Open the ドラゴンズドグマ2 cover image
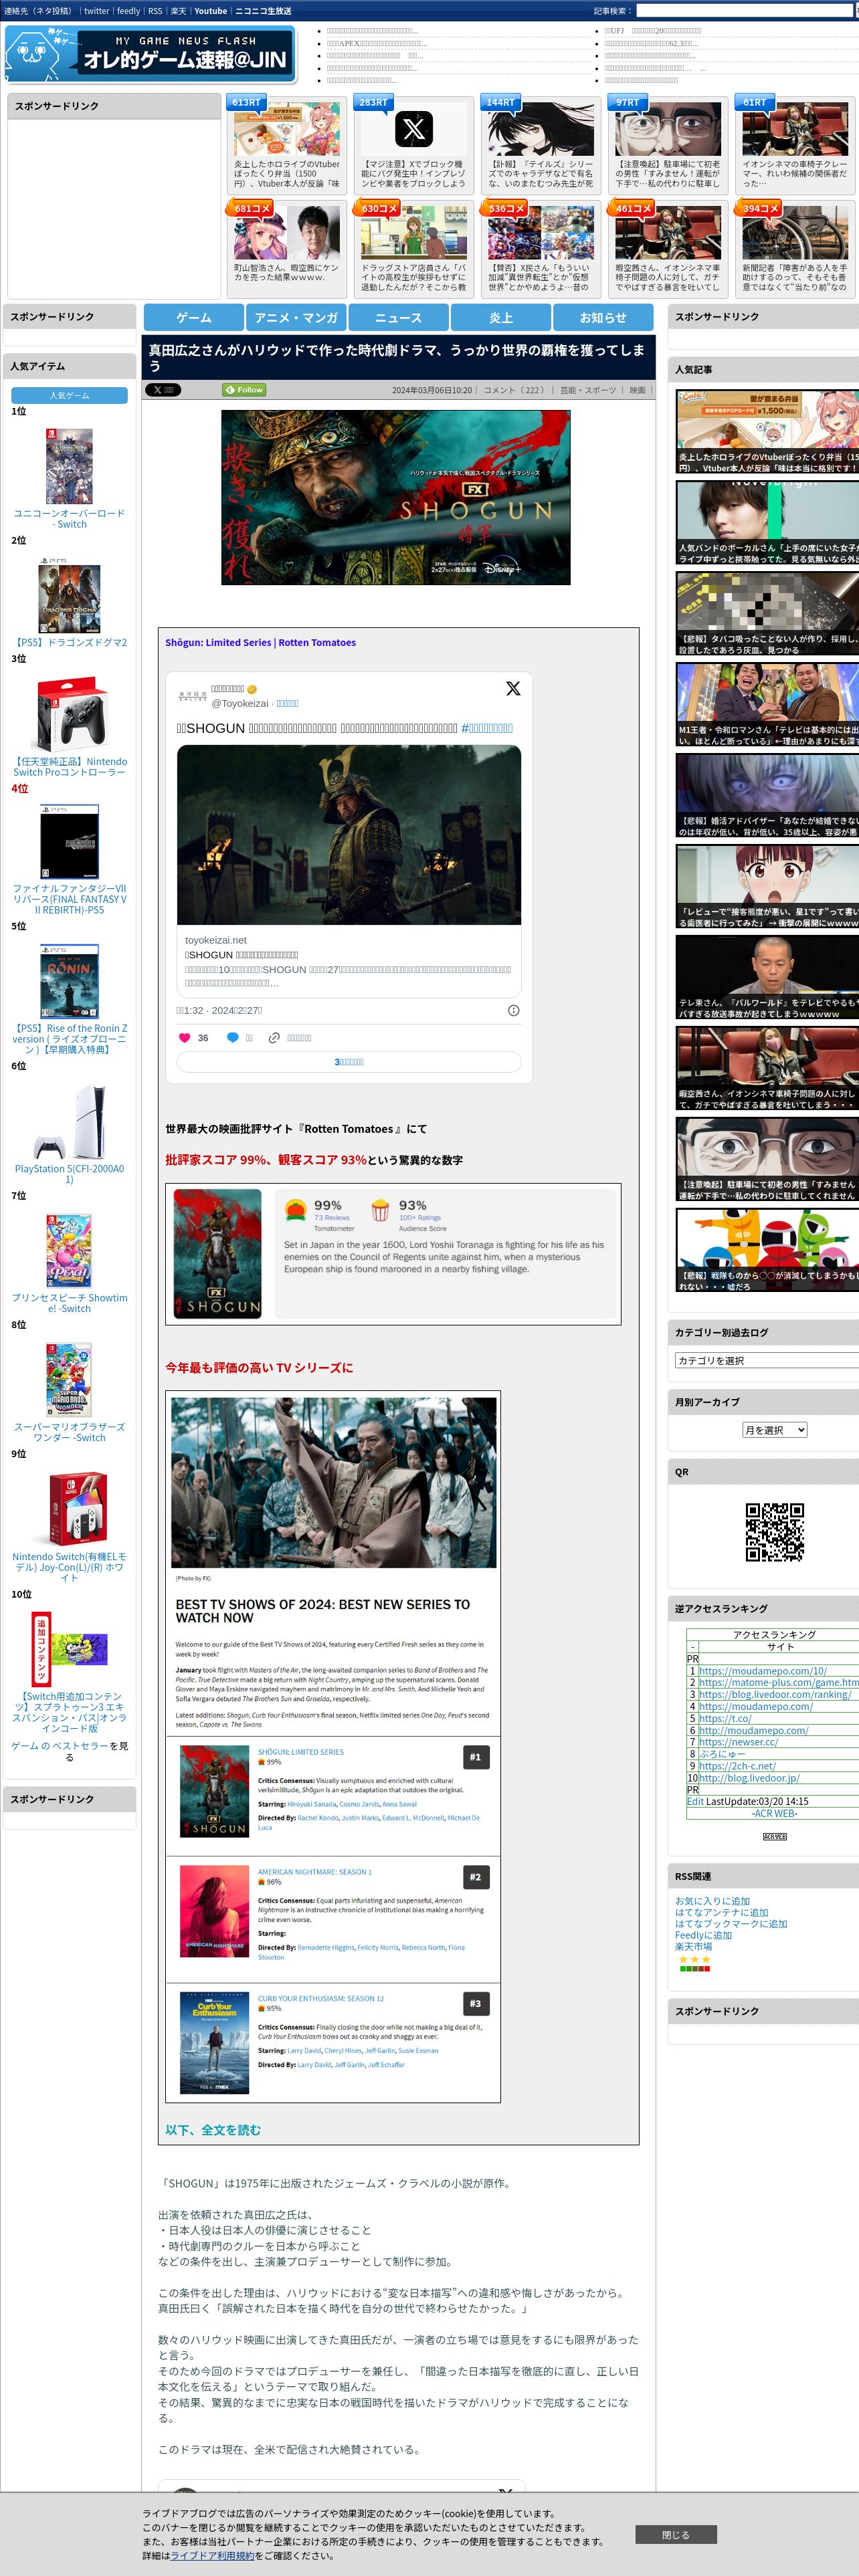The width and height of the screenshot is (859, 2576). pyautogui.click(x=69, y=596)
